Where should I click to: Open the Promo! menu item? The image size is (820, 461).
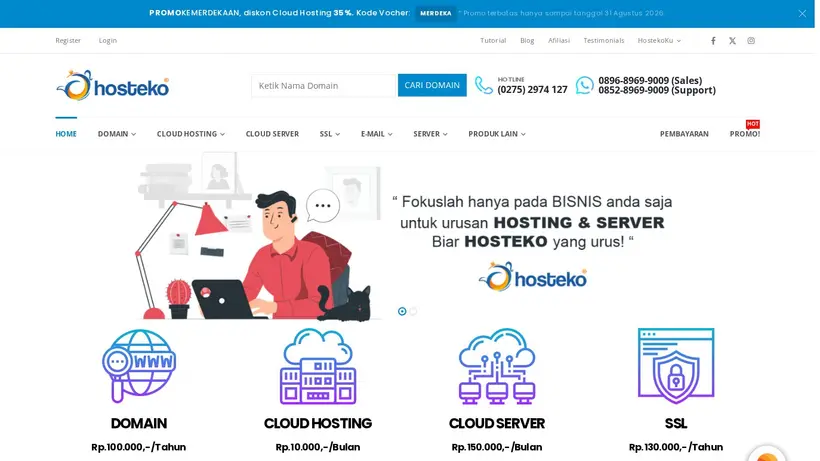pos(745,134)
